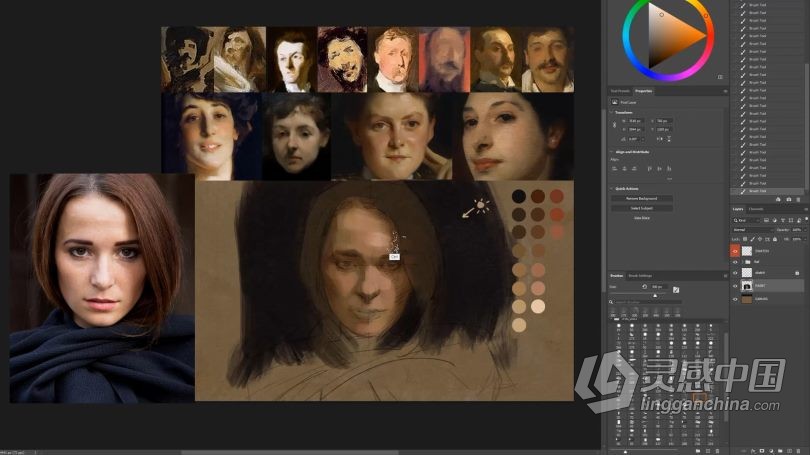Filter layers by pixel layers icon

click(x=766, y=220)
